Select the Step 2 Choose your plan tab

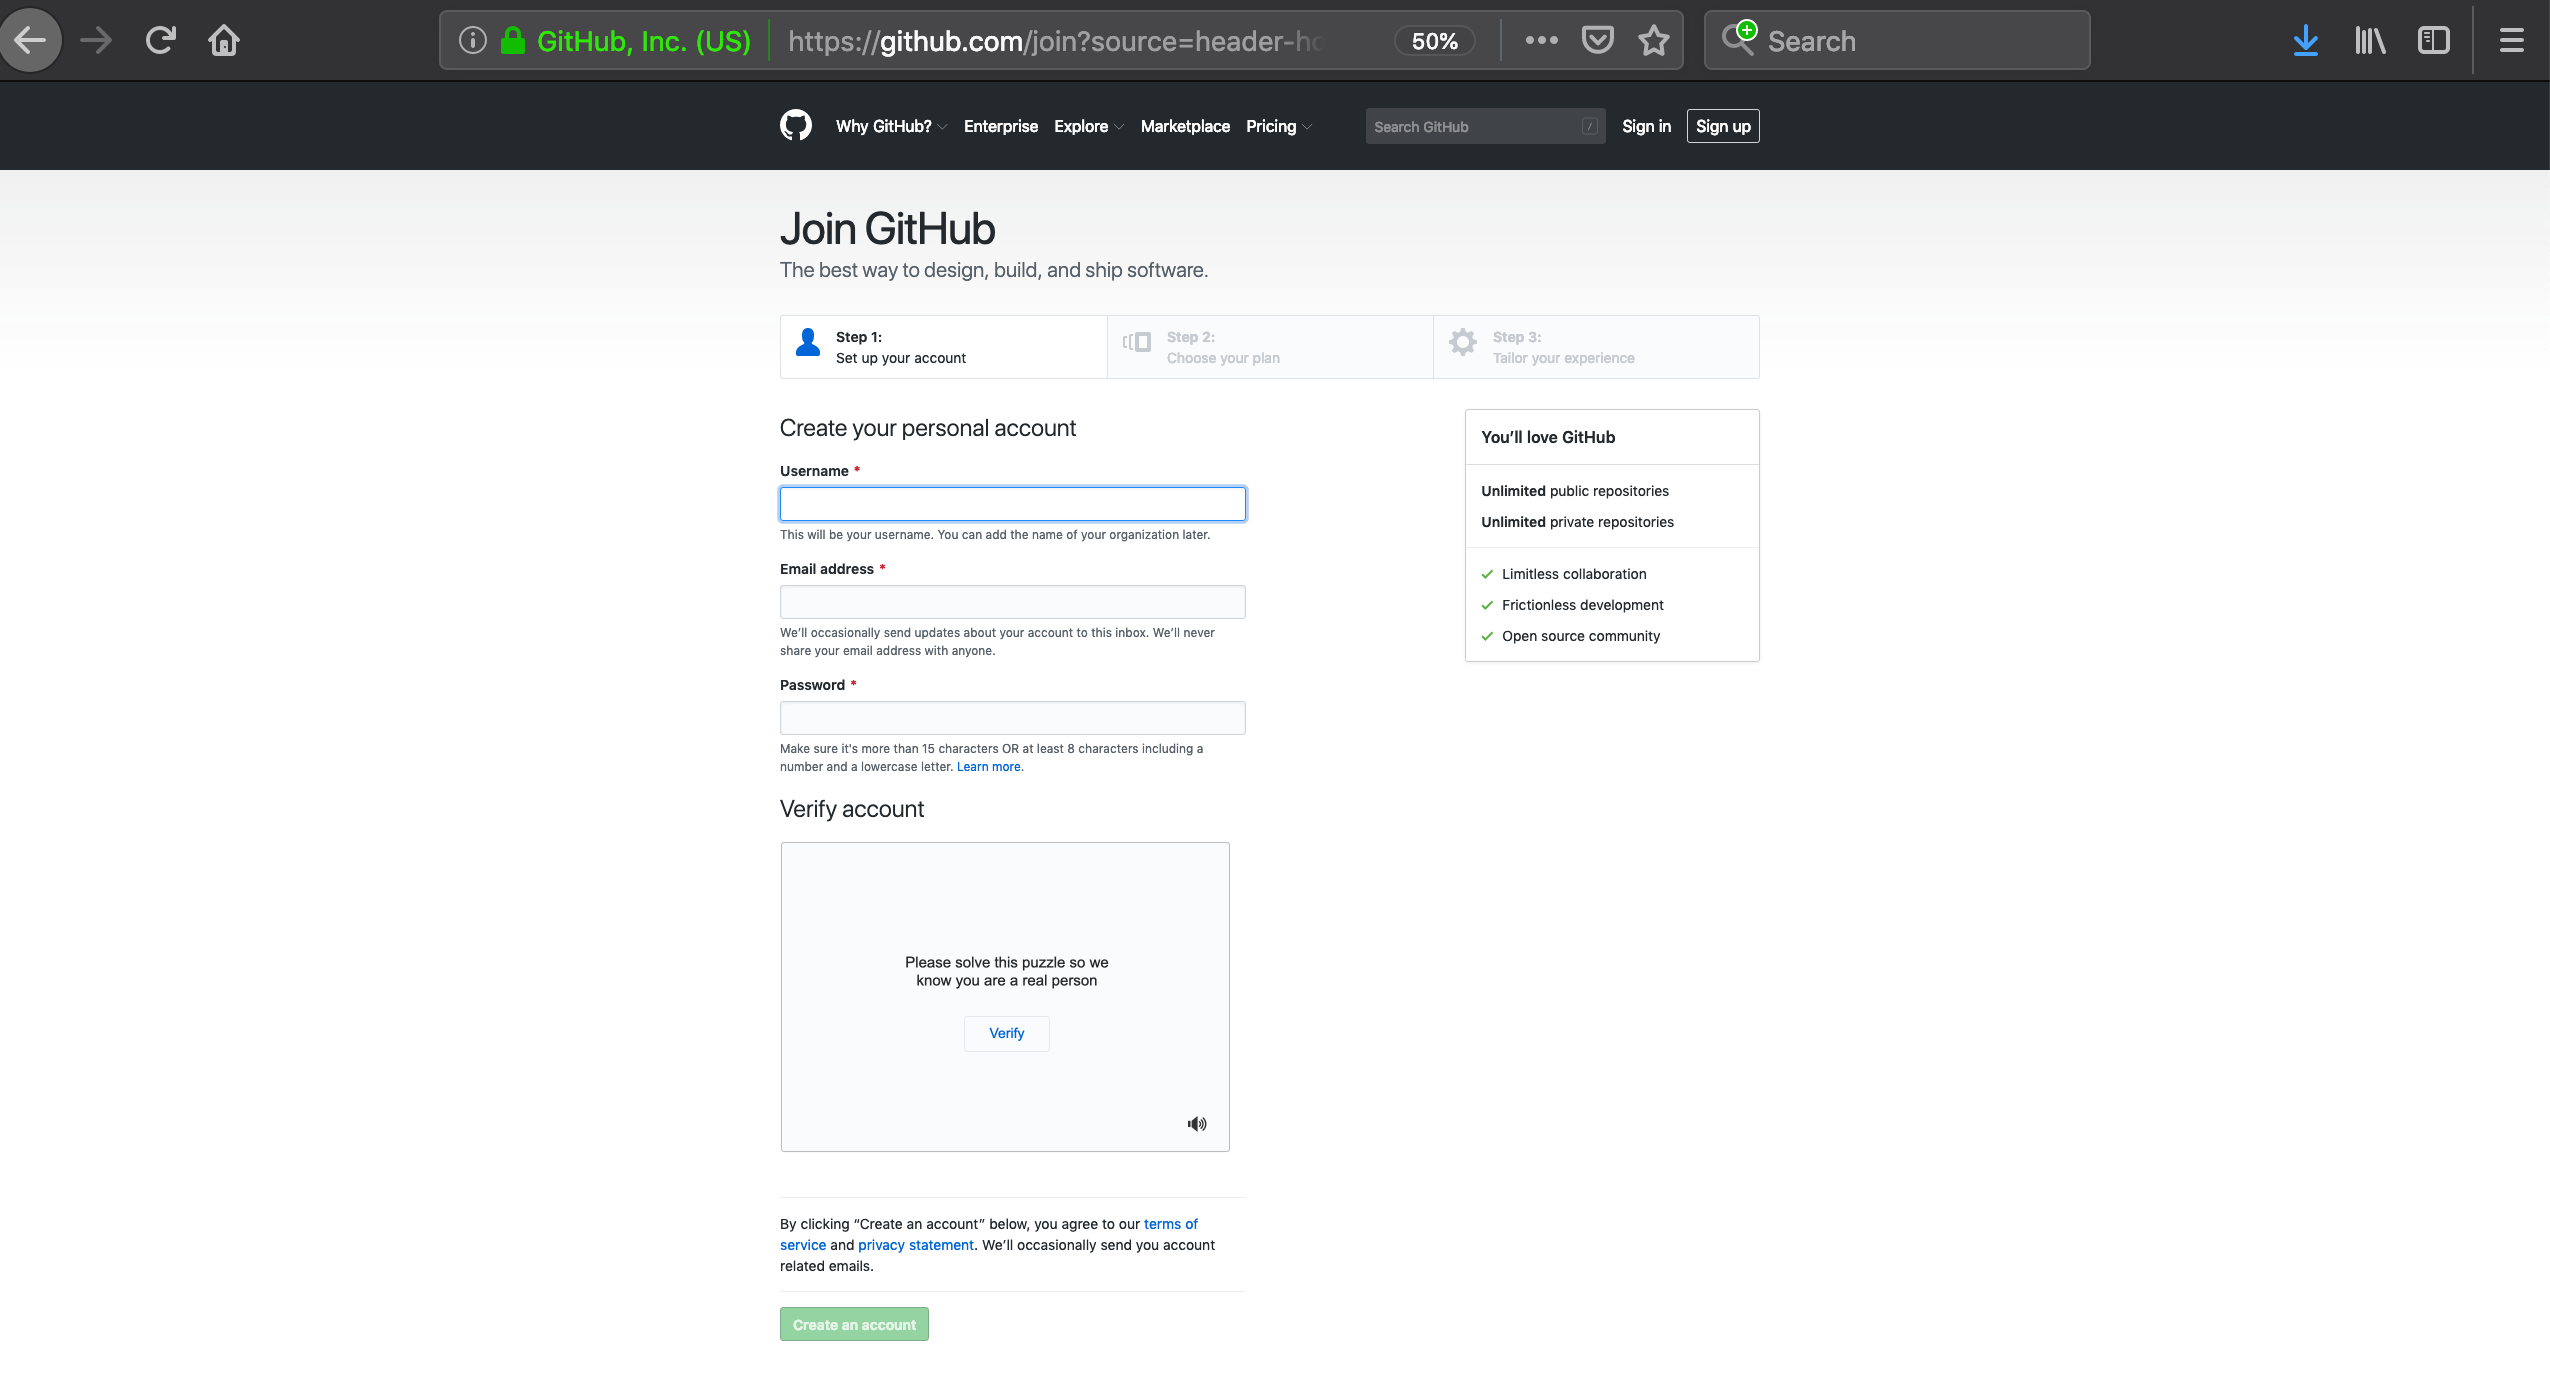click(x=1270, y=347)
